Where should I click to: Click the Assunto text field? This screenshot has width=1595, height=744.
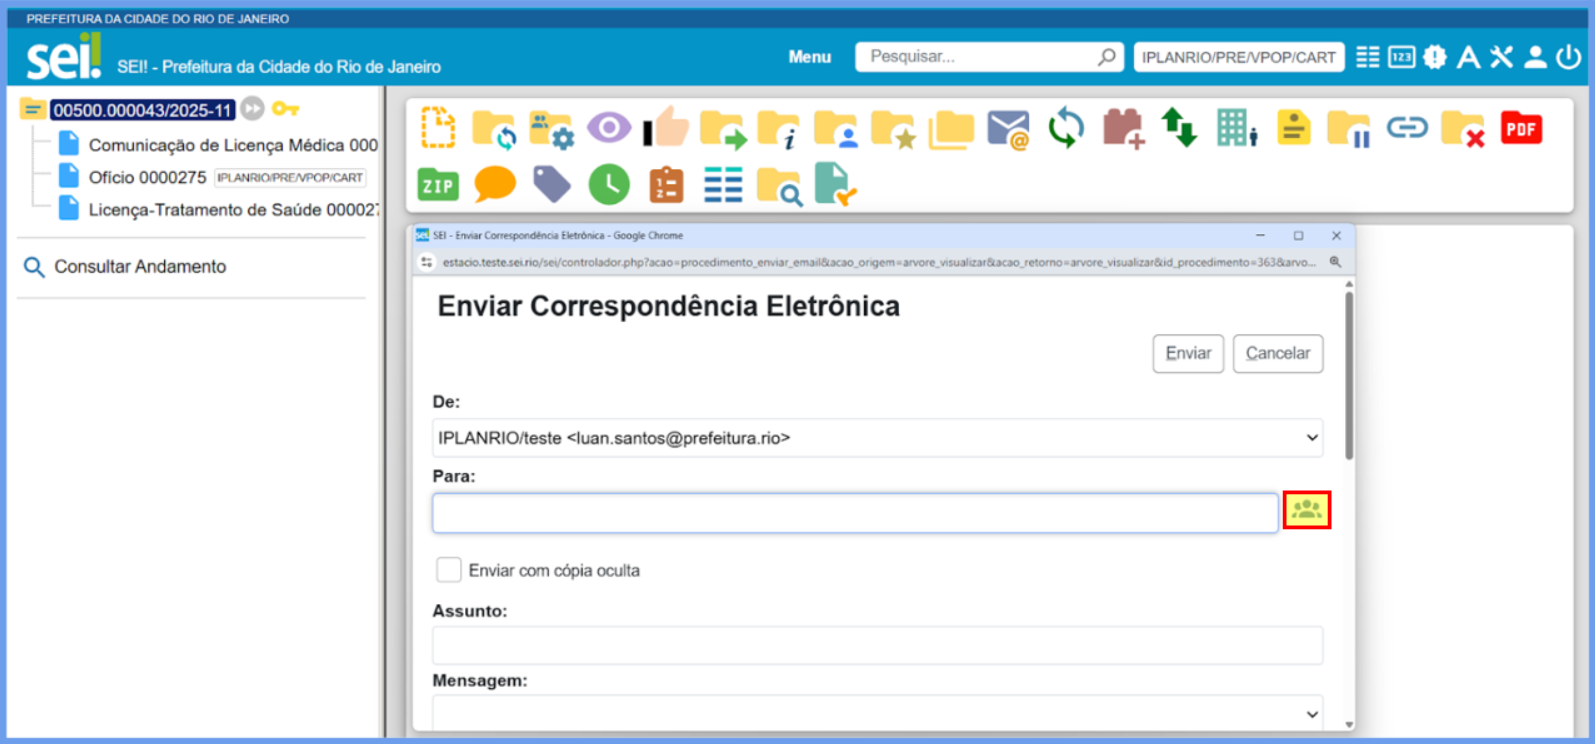tap(877, 645)
